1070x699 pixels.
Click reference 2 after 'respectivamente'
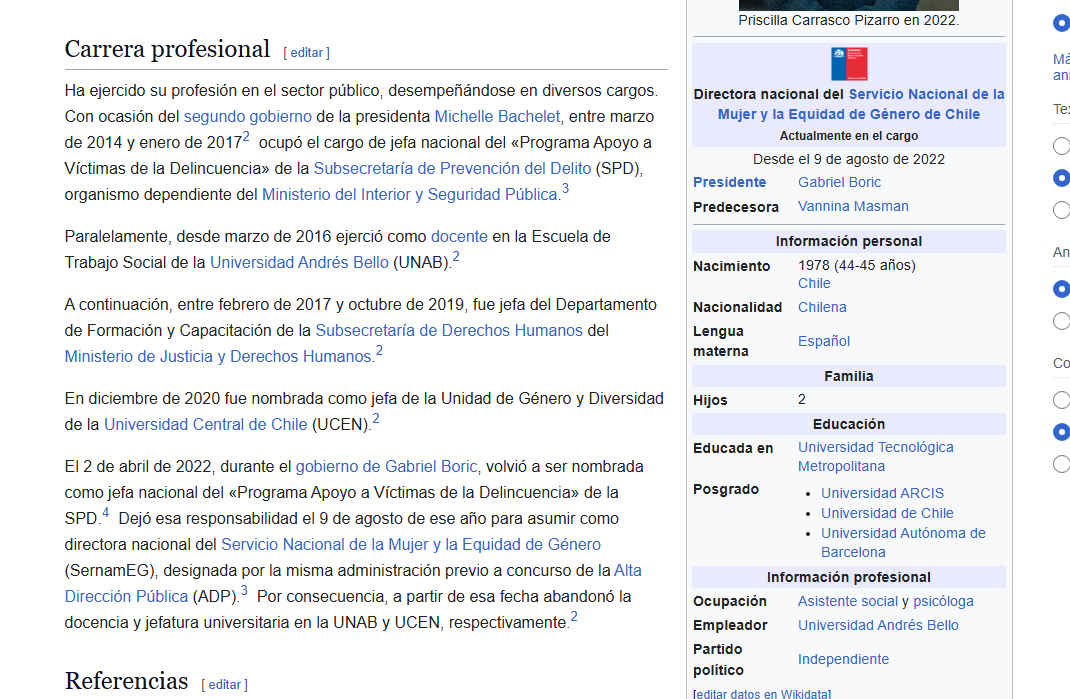tap(574, 617)
